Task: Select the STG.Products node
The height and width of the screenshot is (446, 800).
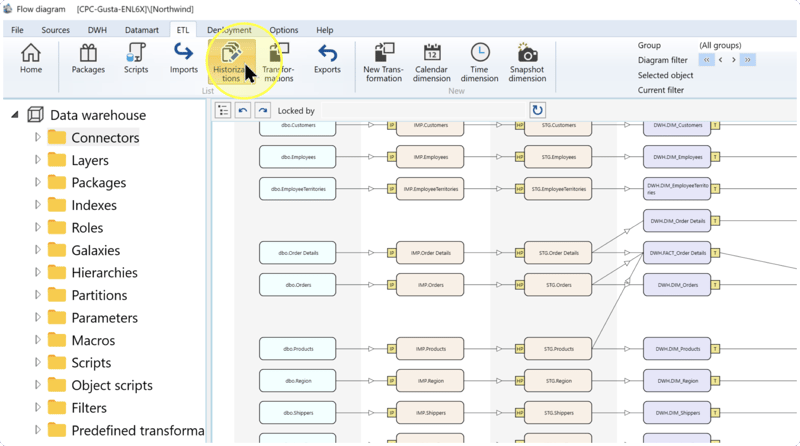Action: (x=558, y=349)
